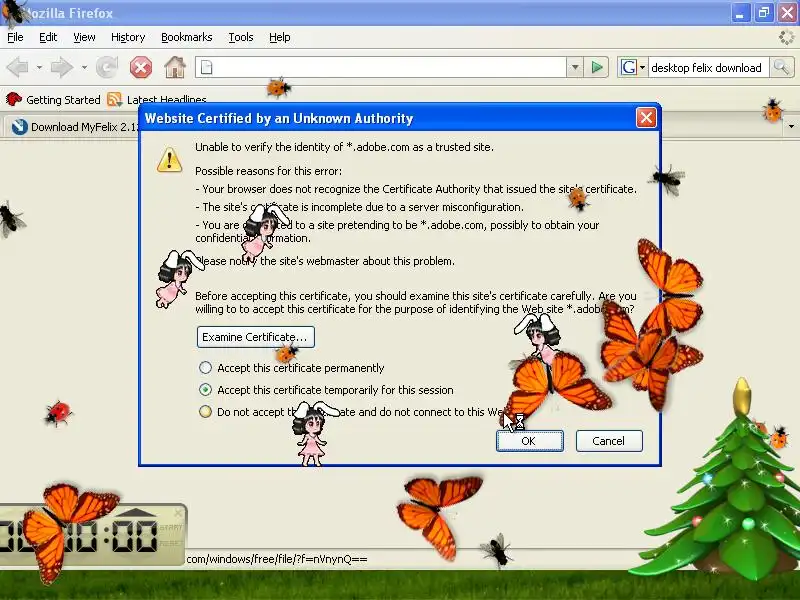Select Accept this certificate permanently
The height and width of the screenshot is (600, 800).
pyautogui.click(x=205, y=367)
